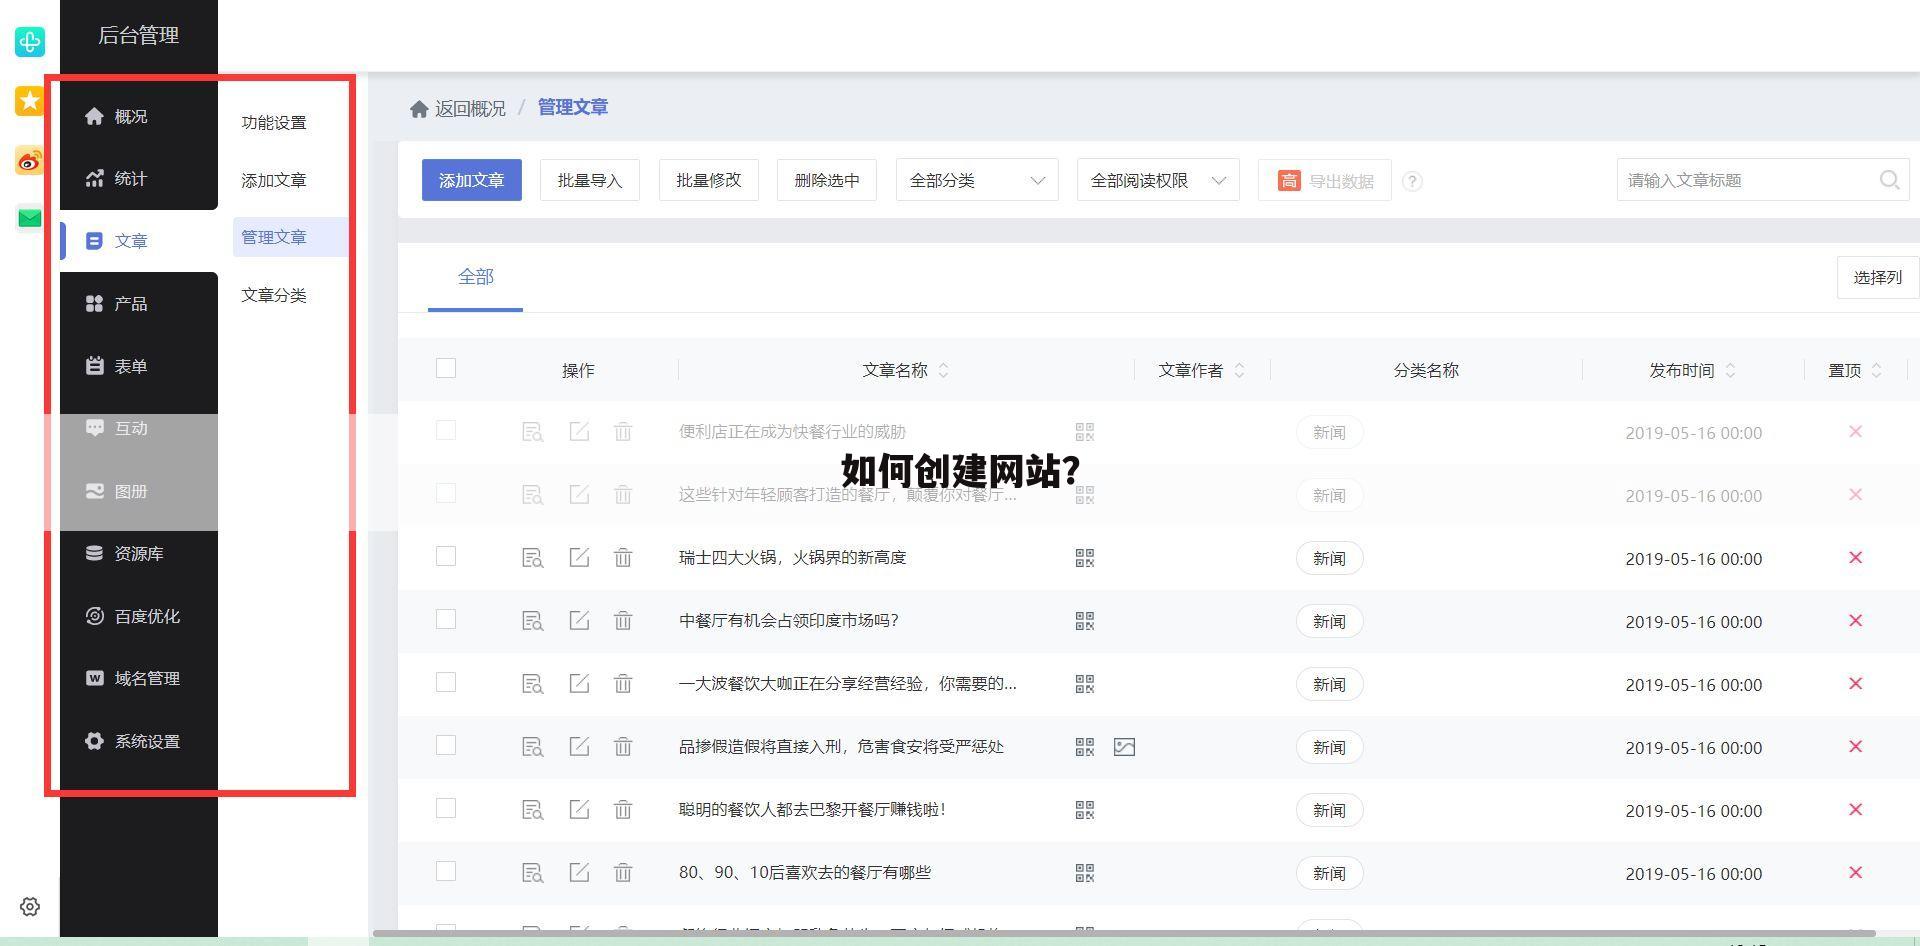This screenshot has height=946, width=1920.
Task: Tick checkbox for 中餐厅有机会占领印度市场吗 article
Action: (x=446, y=619)
